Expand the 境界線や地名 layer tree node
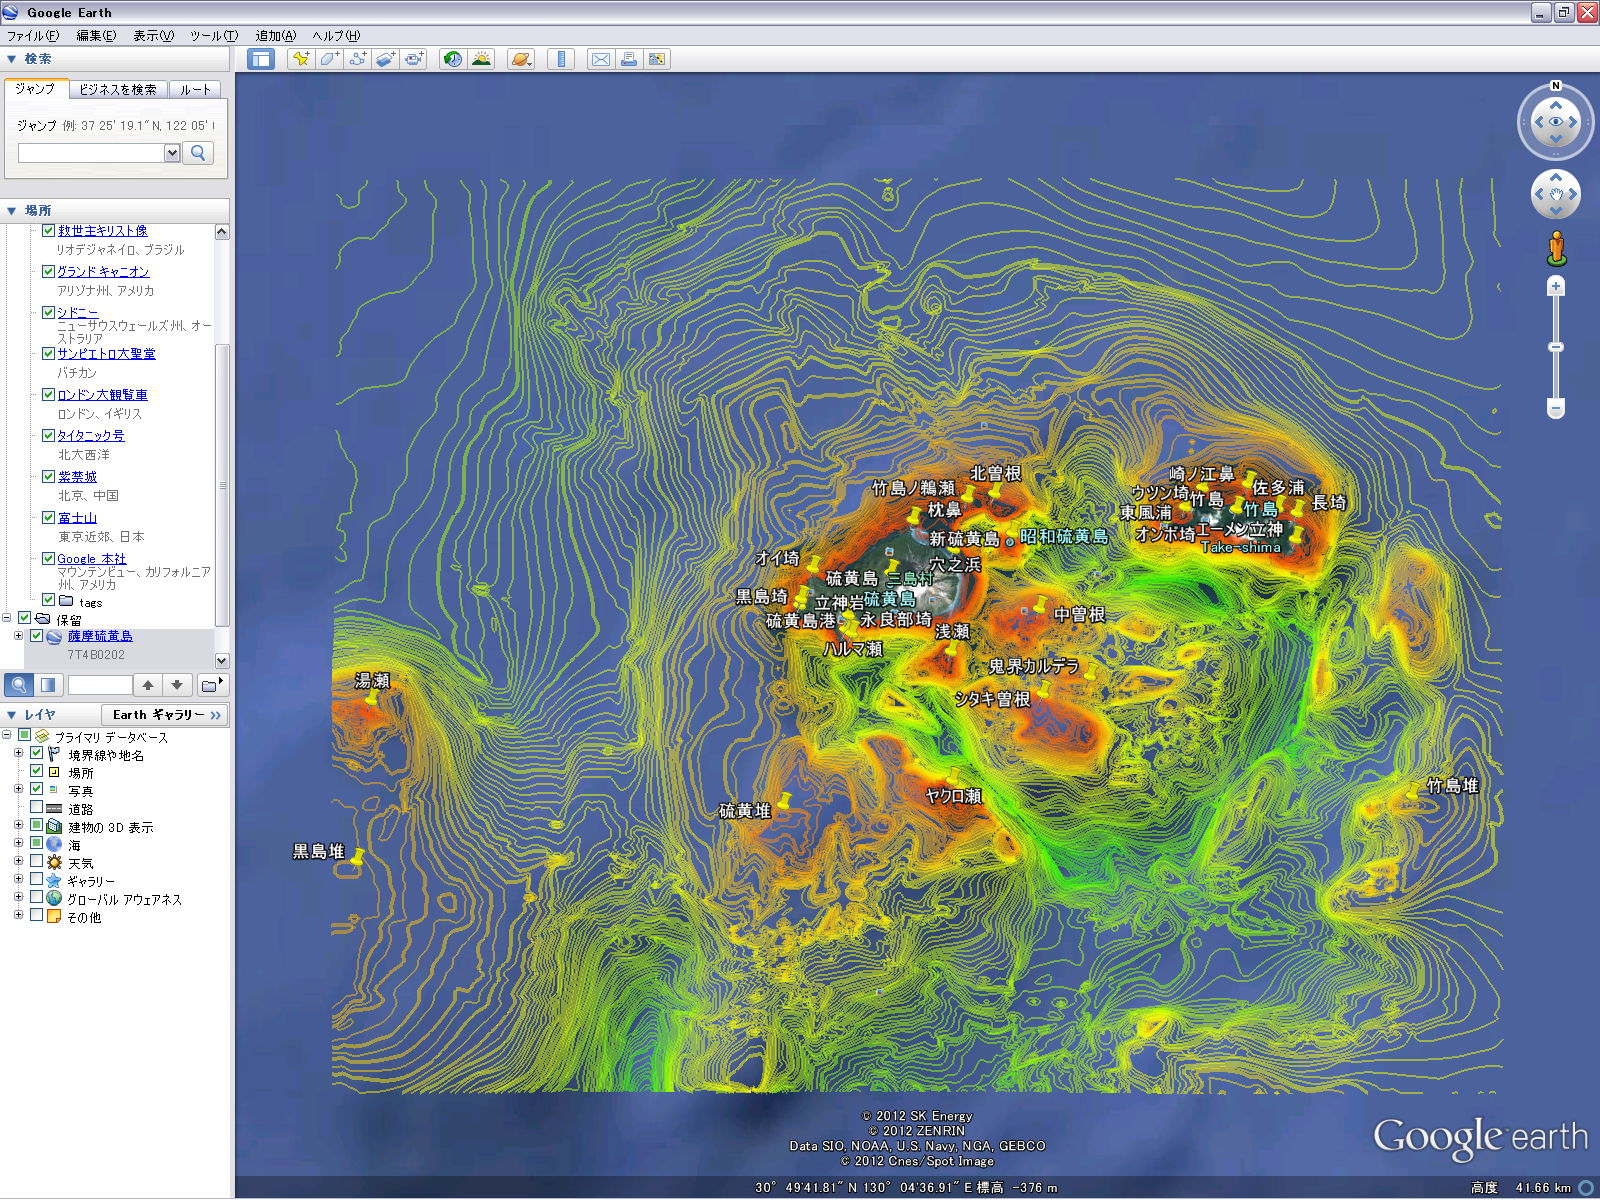Viewport: 1600px width, 1200px height. 18,754
